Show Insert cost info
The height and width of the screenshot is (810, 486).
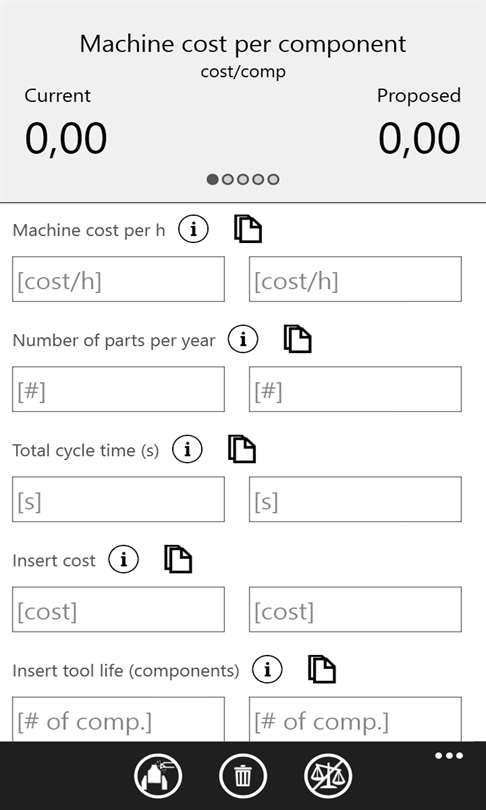coord(123,560)
